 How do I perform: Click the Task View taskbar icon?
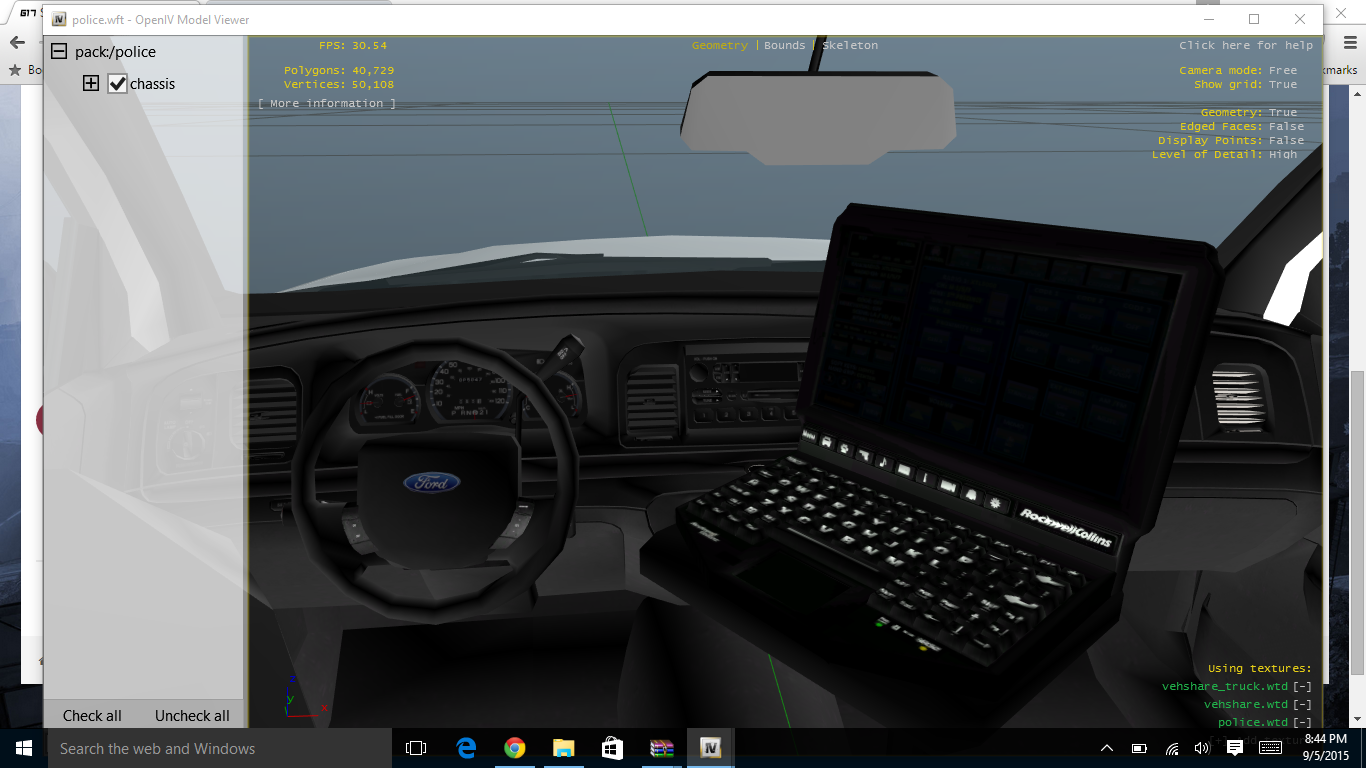[416, 748]
